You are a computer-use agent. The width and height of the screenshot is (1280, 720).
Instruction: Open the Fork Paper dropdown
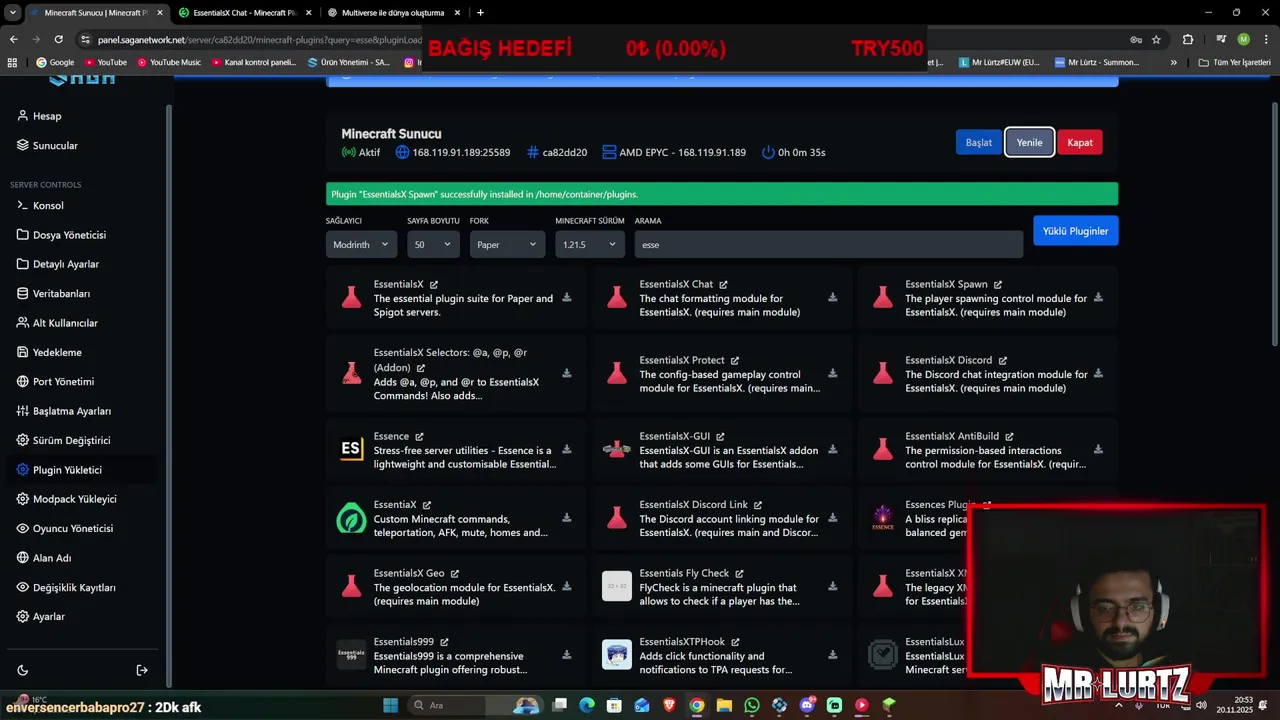point(507,244)
